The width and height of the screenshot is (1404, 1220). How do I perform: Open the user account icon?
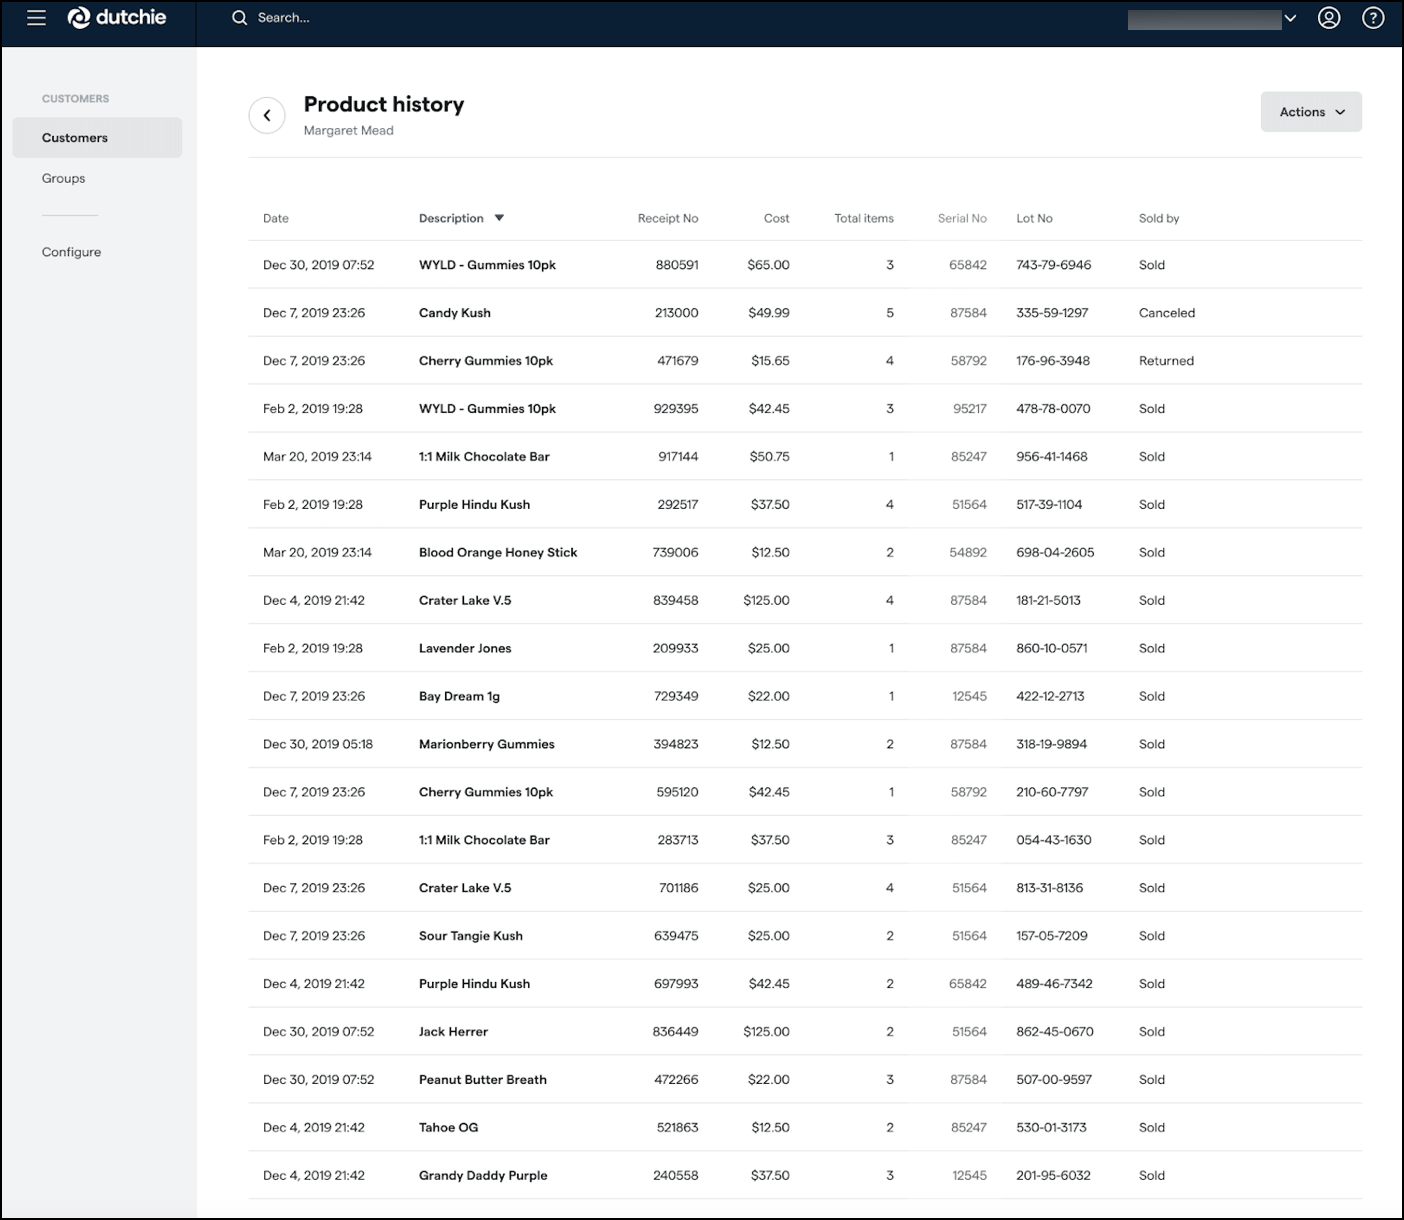[1328, 17]
